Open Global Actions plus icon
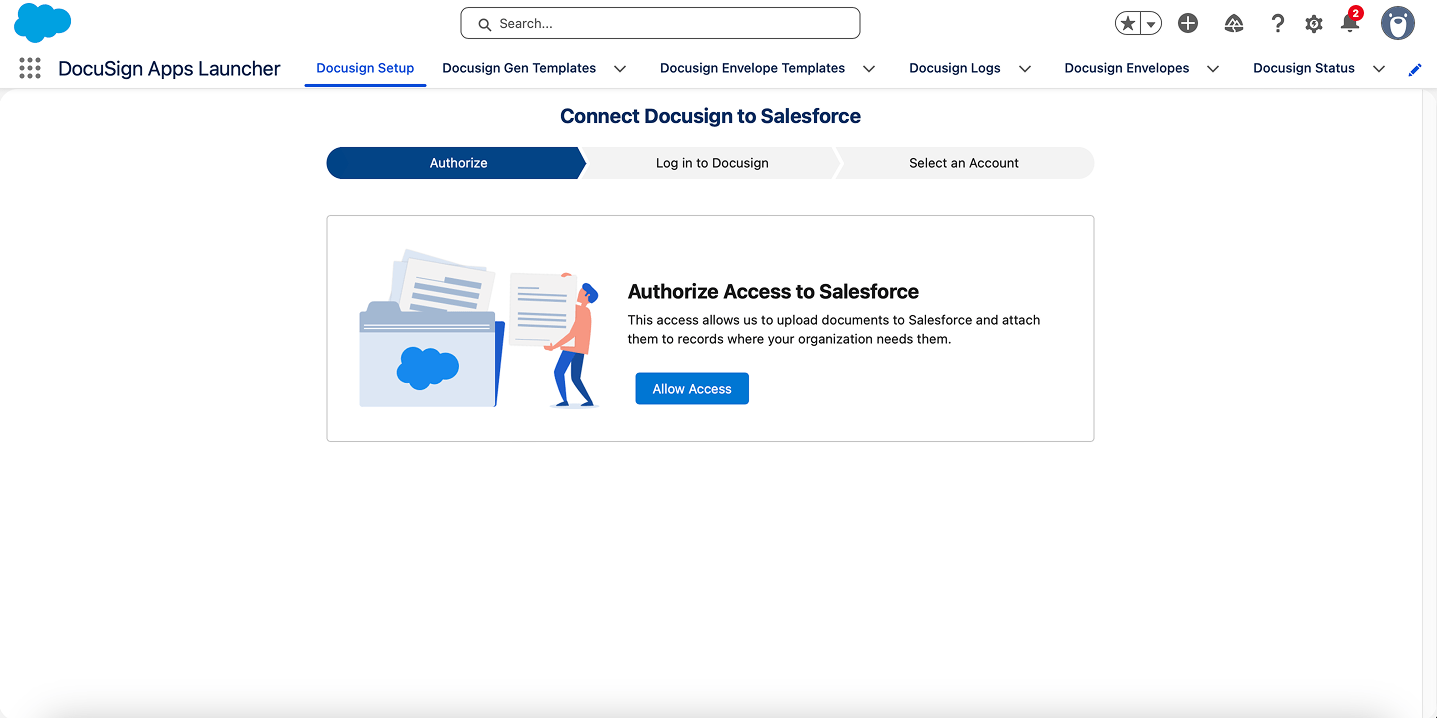 [x=1188, y=24]
